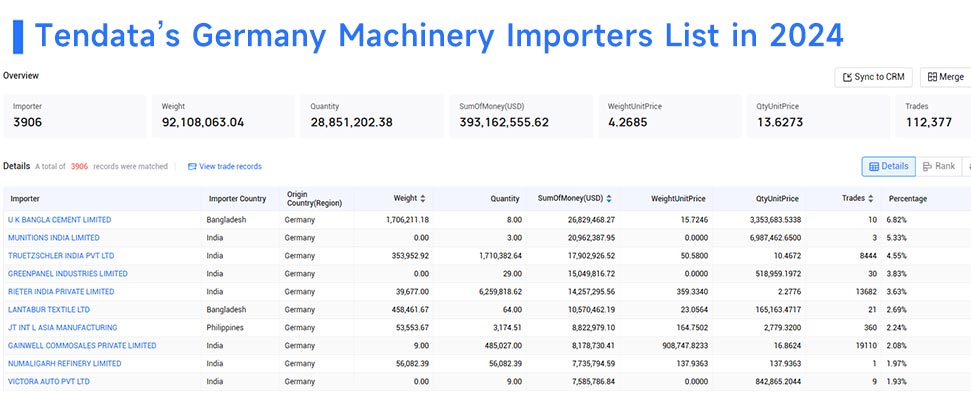Select the Importer 3906 overview card

pos(75,116)
